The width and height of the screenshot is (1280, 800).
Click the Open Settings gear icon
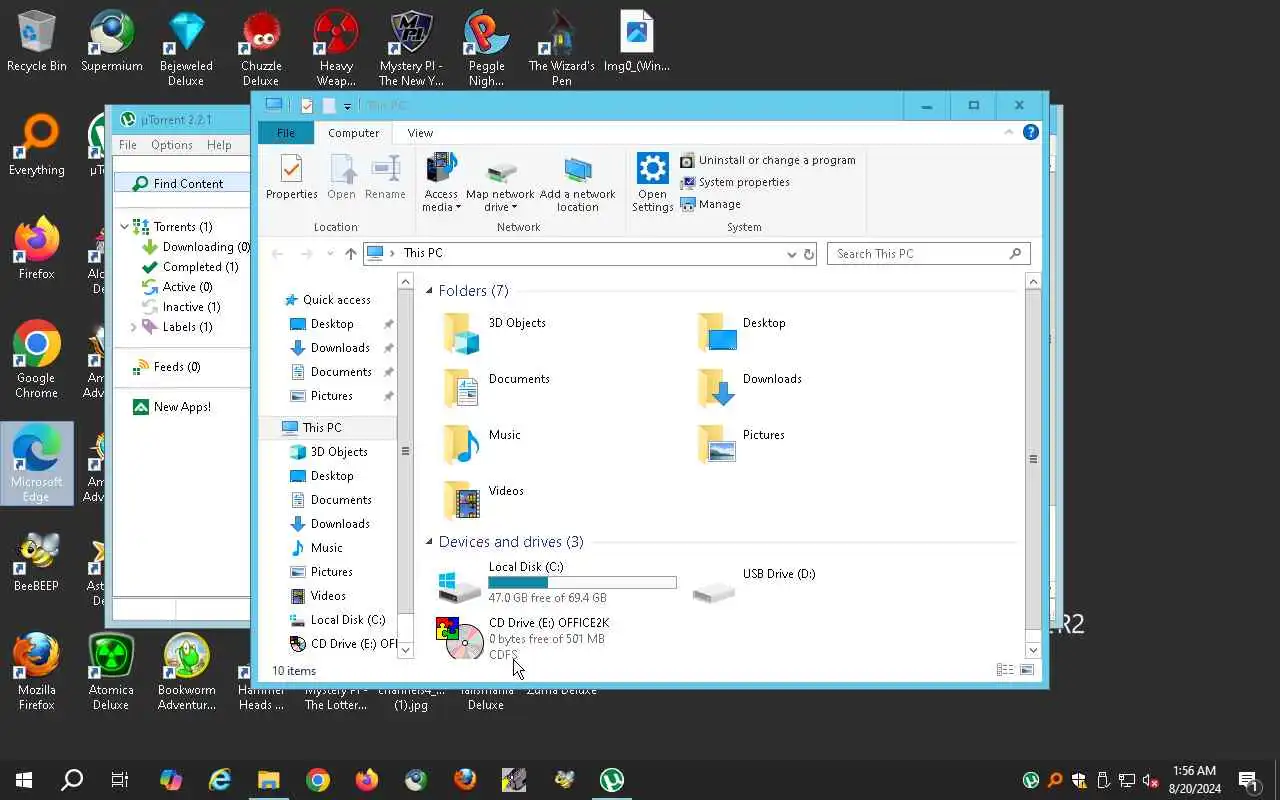652,168
